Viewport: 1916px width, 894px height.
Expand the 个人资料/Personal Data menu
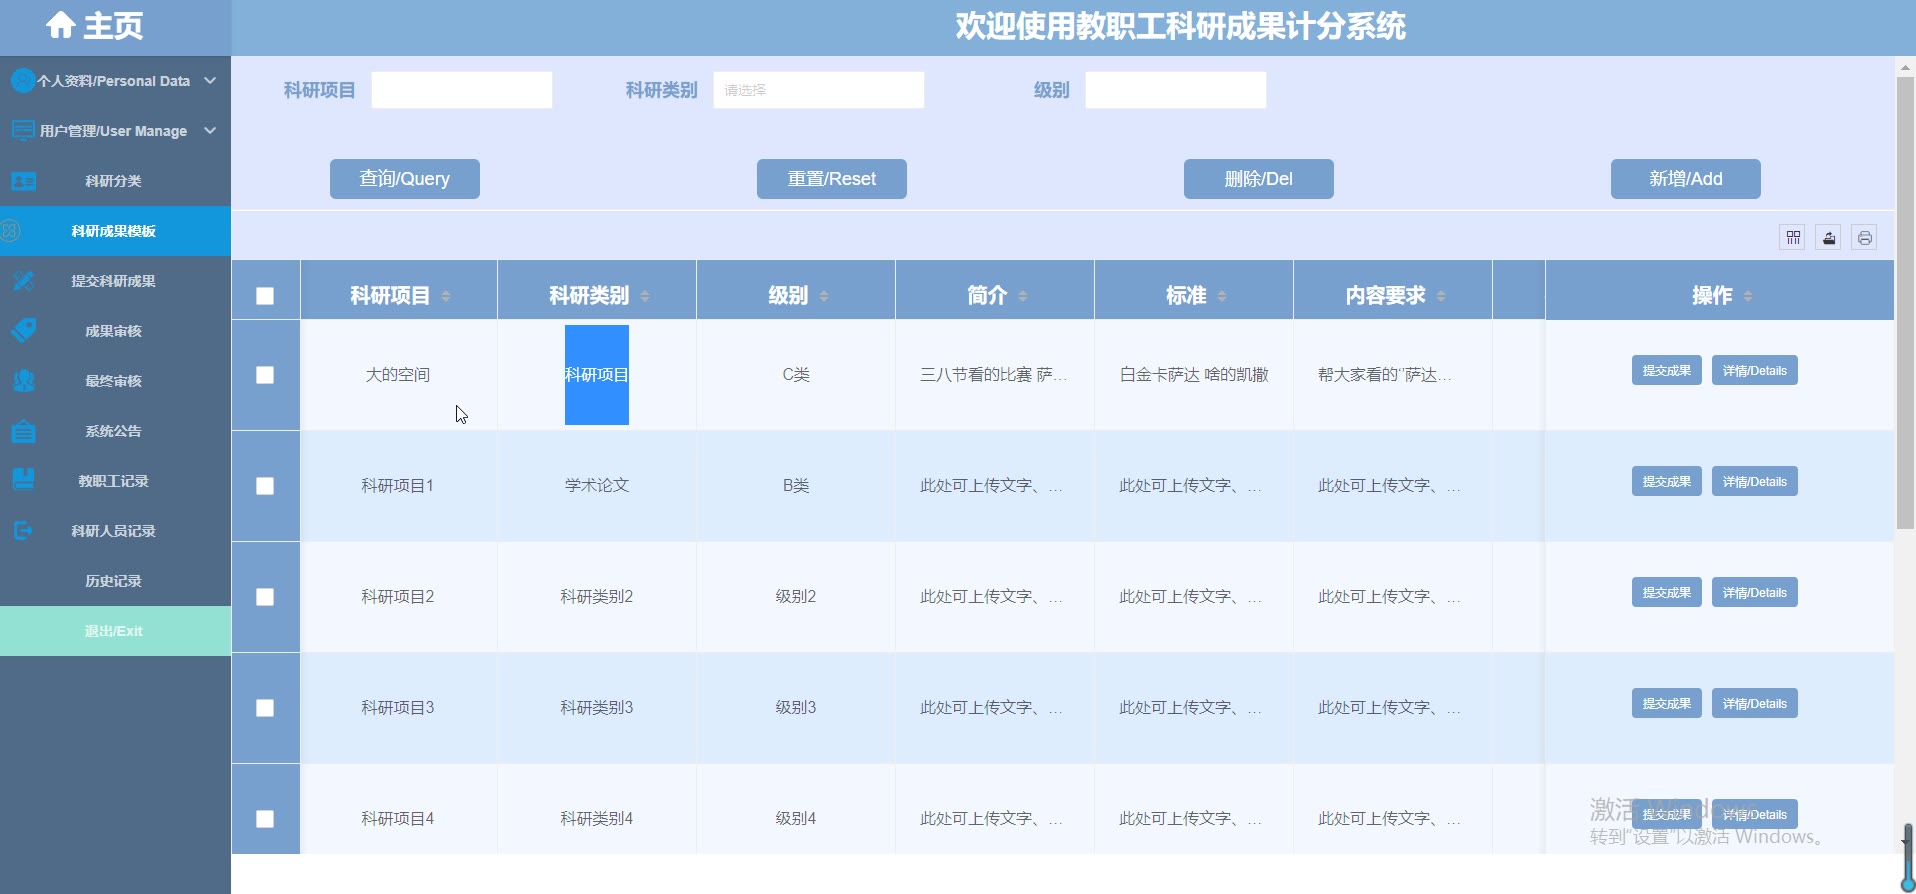115,81
